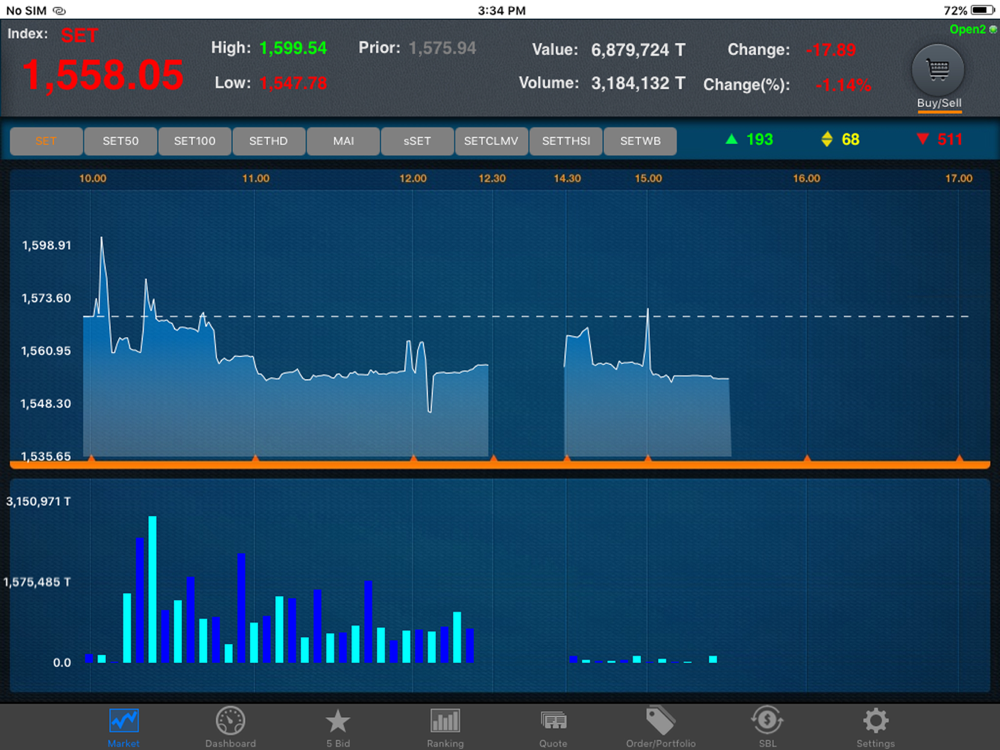
Task: Tap the 1,535.65 price axis label
Action: click(47, 457)
